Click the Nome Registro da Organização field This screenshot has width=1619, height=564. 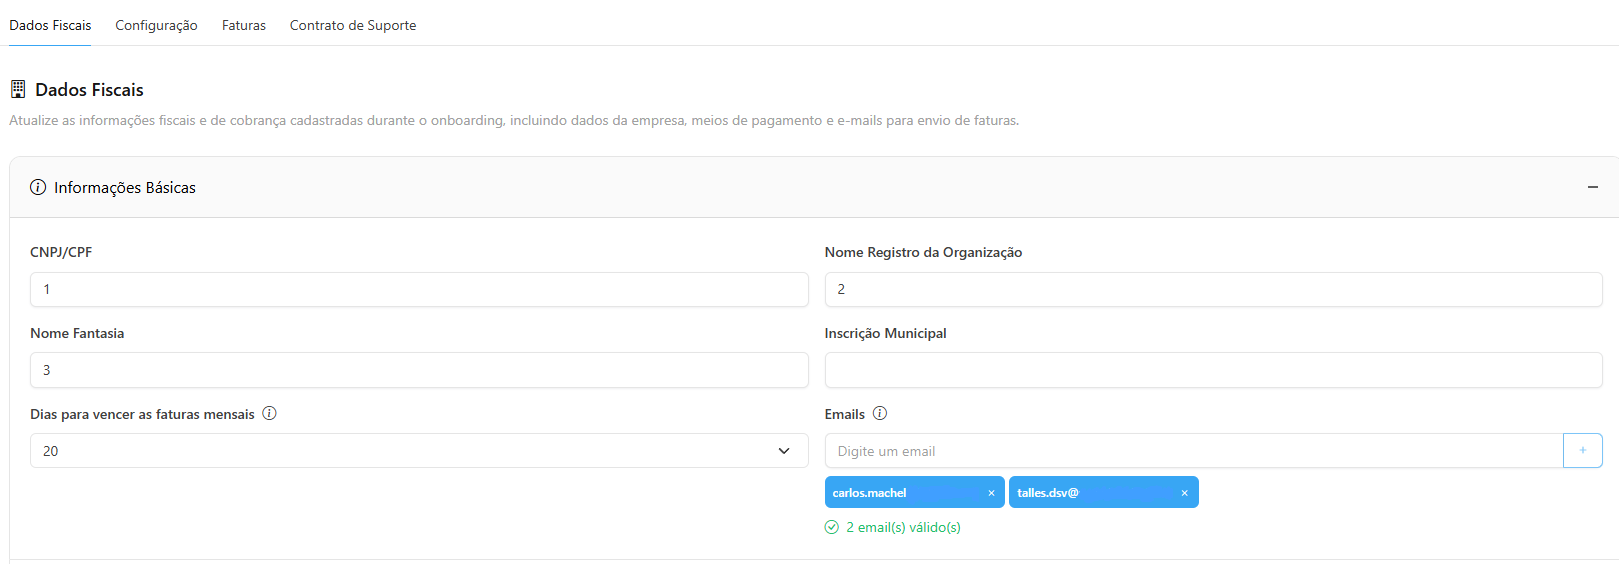click(x=1212, y=290)
